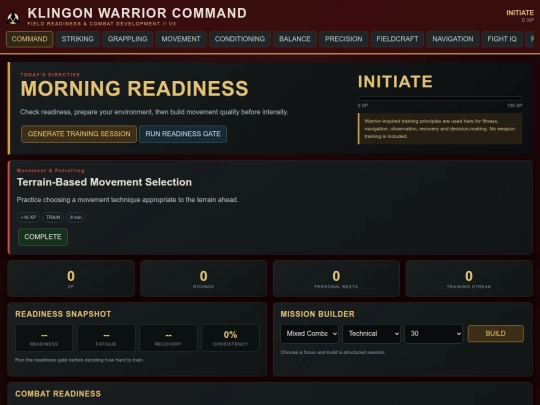Open the Mixed Combat focus dropdown

pos(309,334)
